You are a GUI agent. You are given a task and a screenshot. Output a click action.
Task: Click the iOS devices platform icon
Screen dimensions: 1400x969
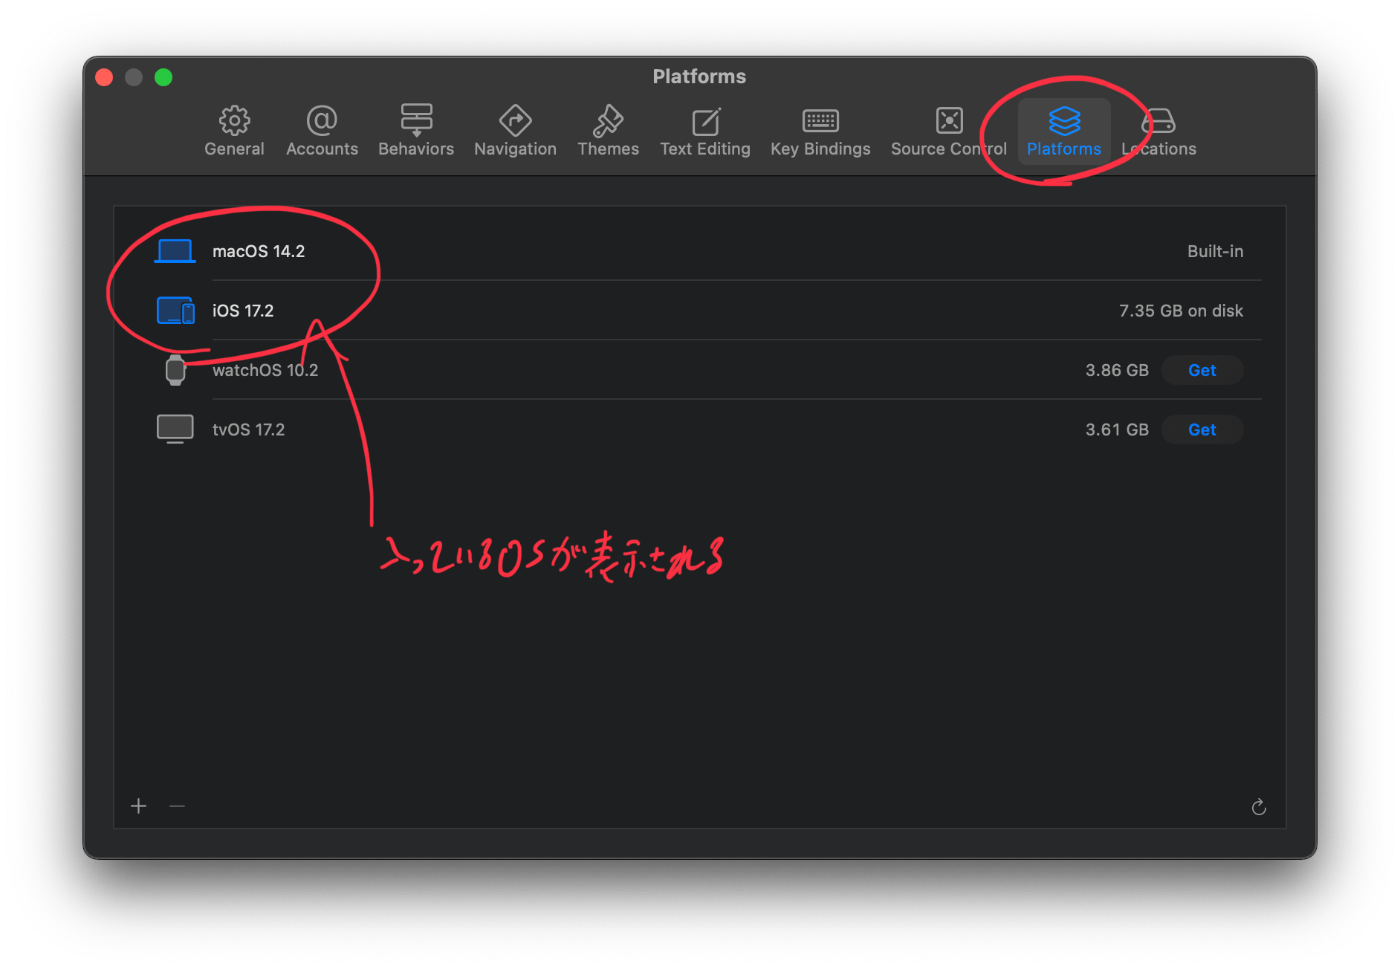tap(175, 311)
